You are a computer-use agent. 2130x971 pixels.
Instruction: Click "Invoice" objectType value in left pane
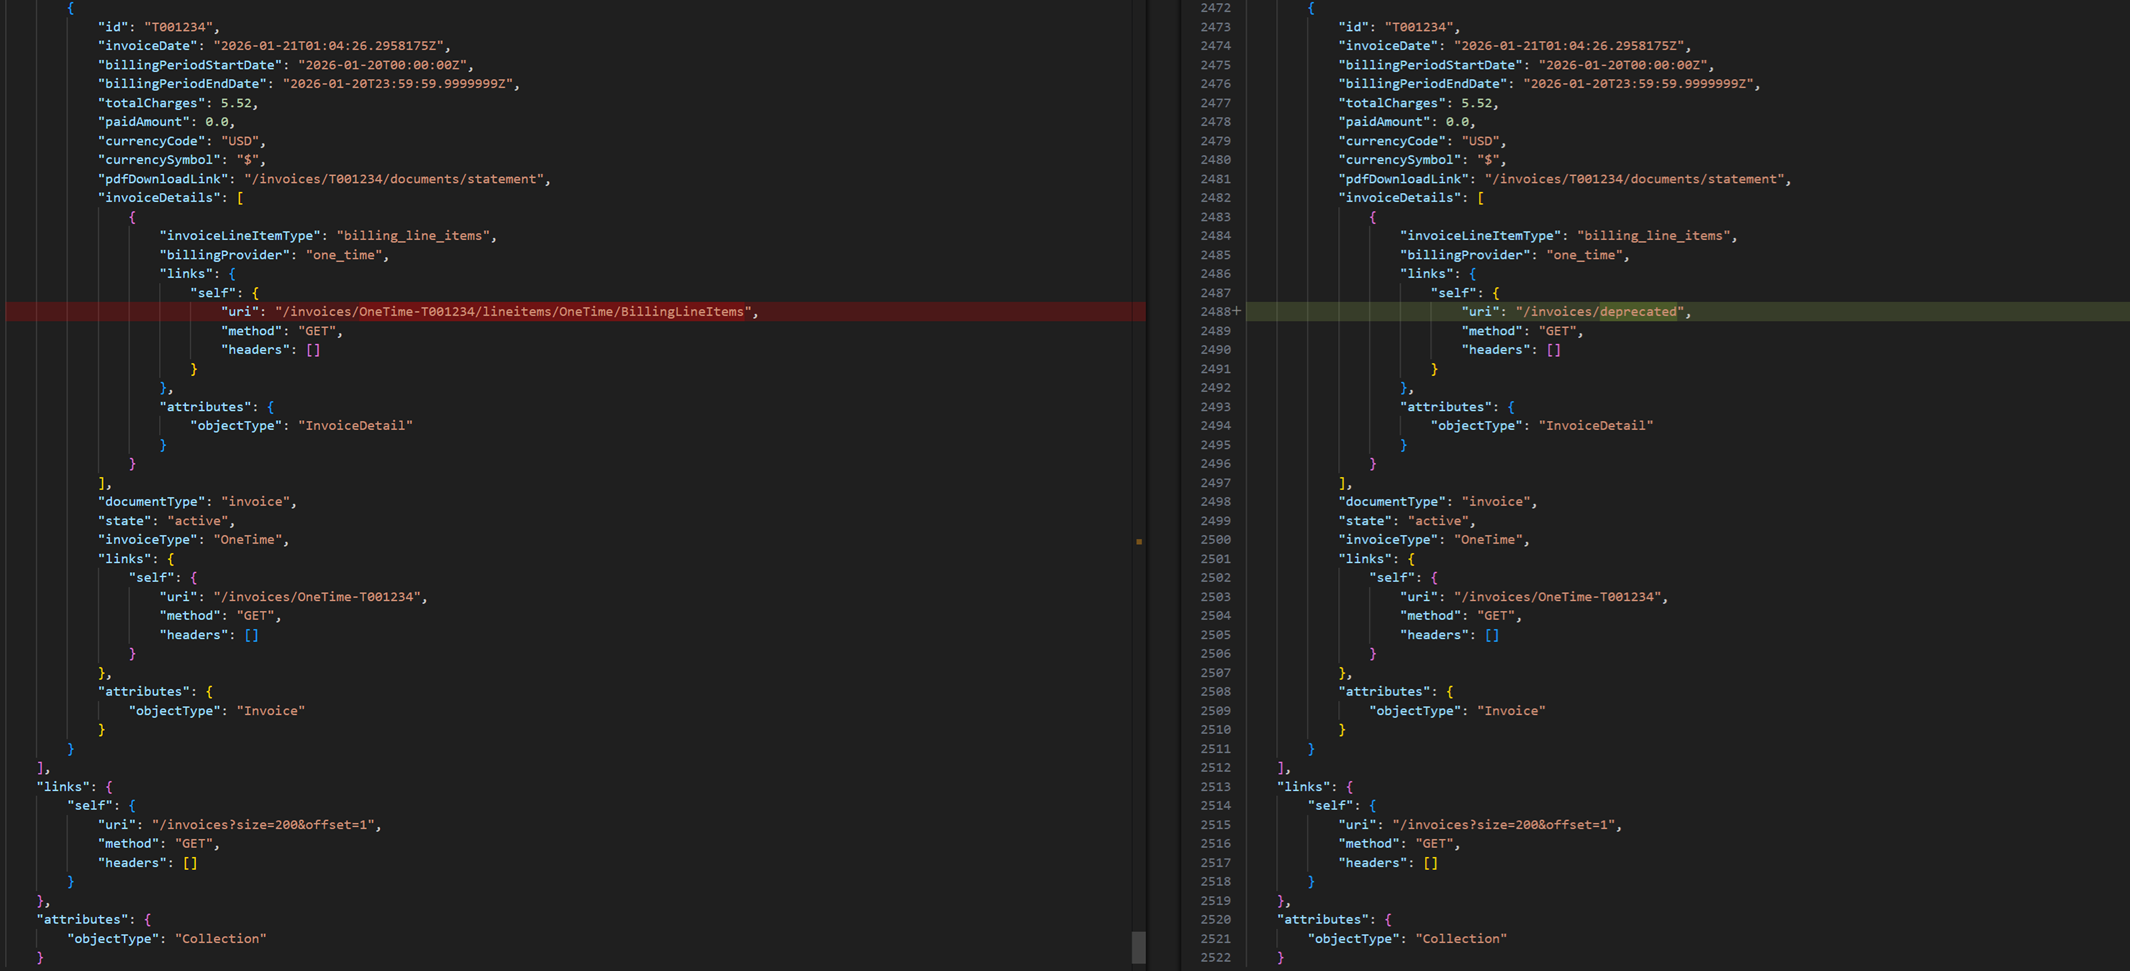pyautogui.click(x=271, y=711)
